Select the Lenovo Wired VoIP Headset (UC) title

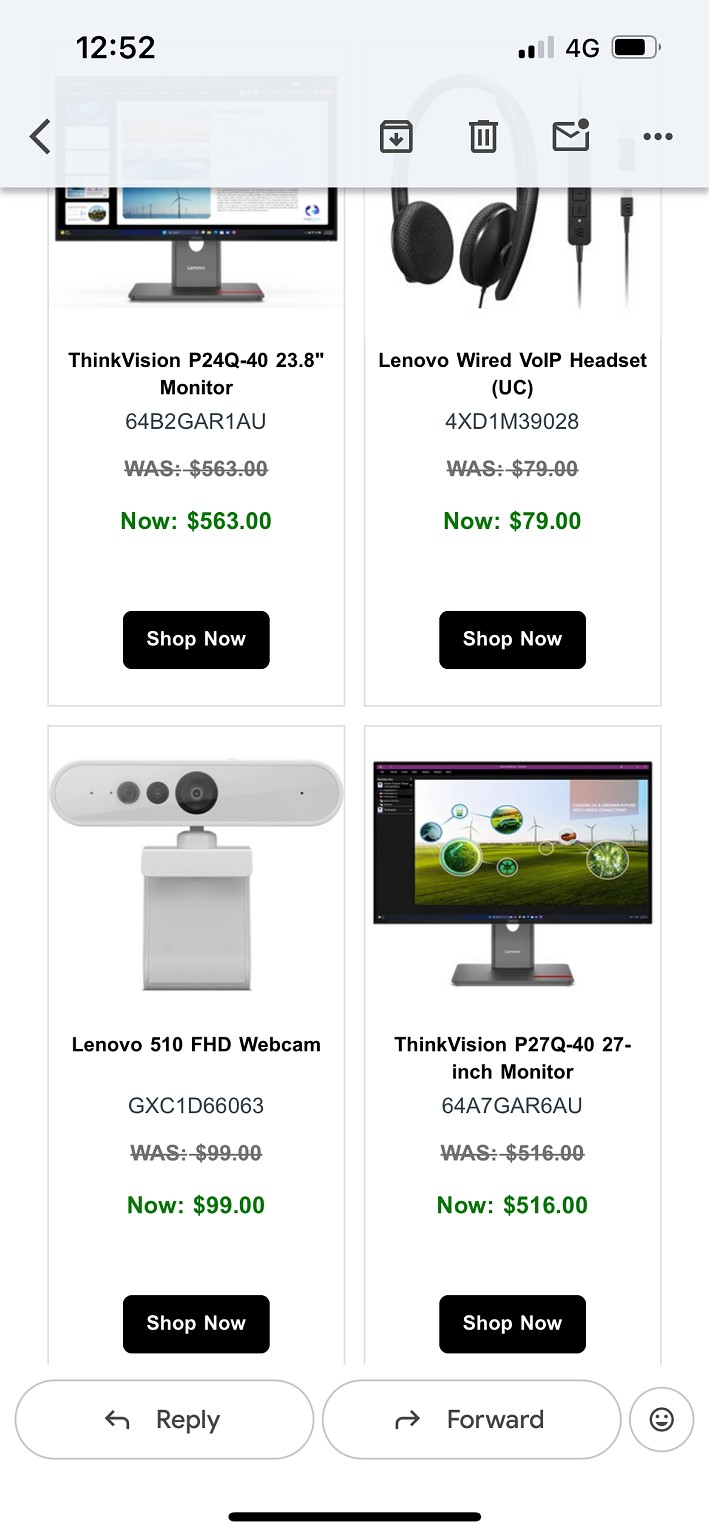(512, 374)
